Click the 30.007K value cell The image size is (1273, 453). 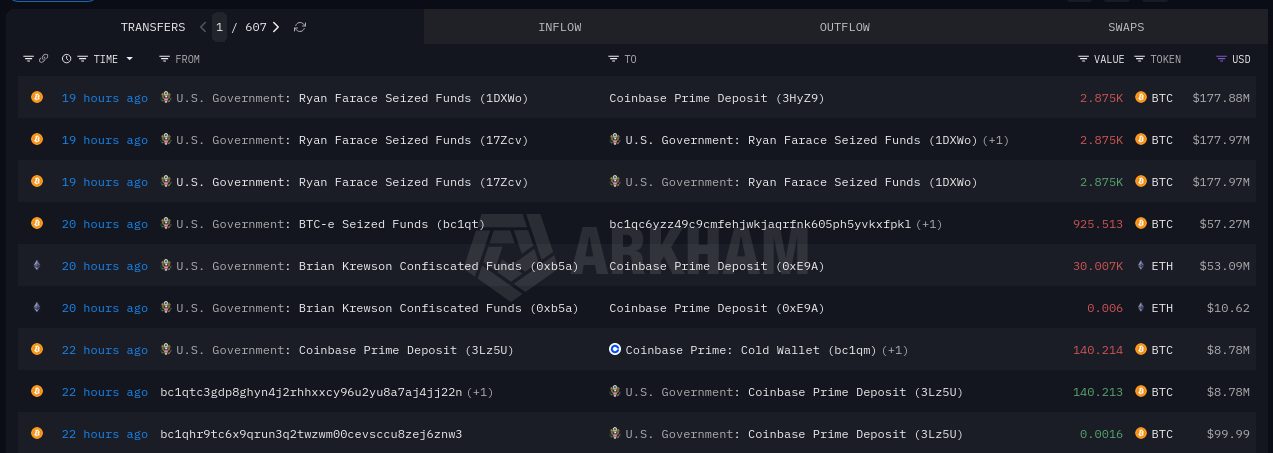click(x=1098, y=266)
